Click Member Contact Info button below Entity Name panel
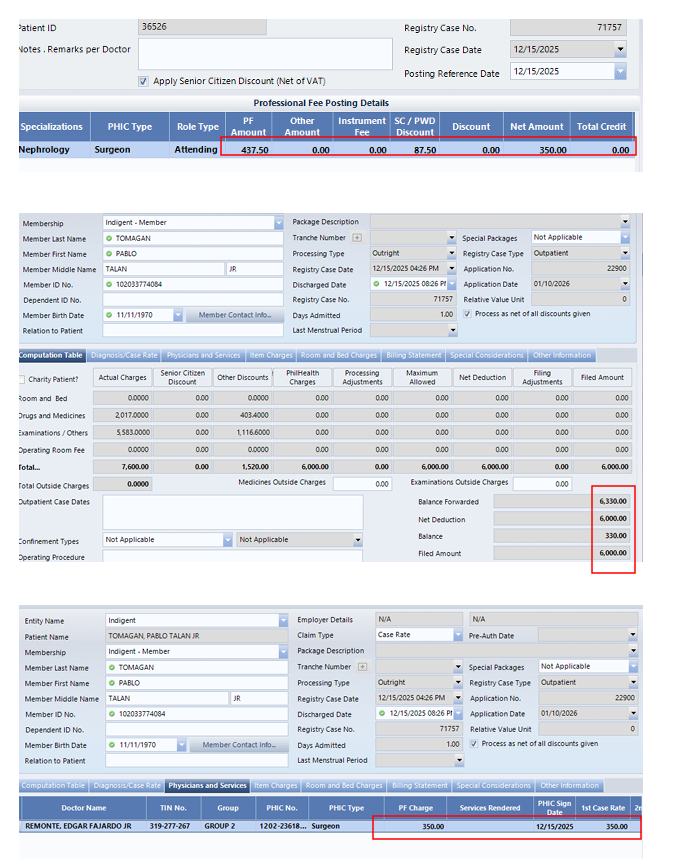Screen dimensions: 691x859 coord(239,745)
